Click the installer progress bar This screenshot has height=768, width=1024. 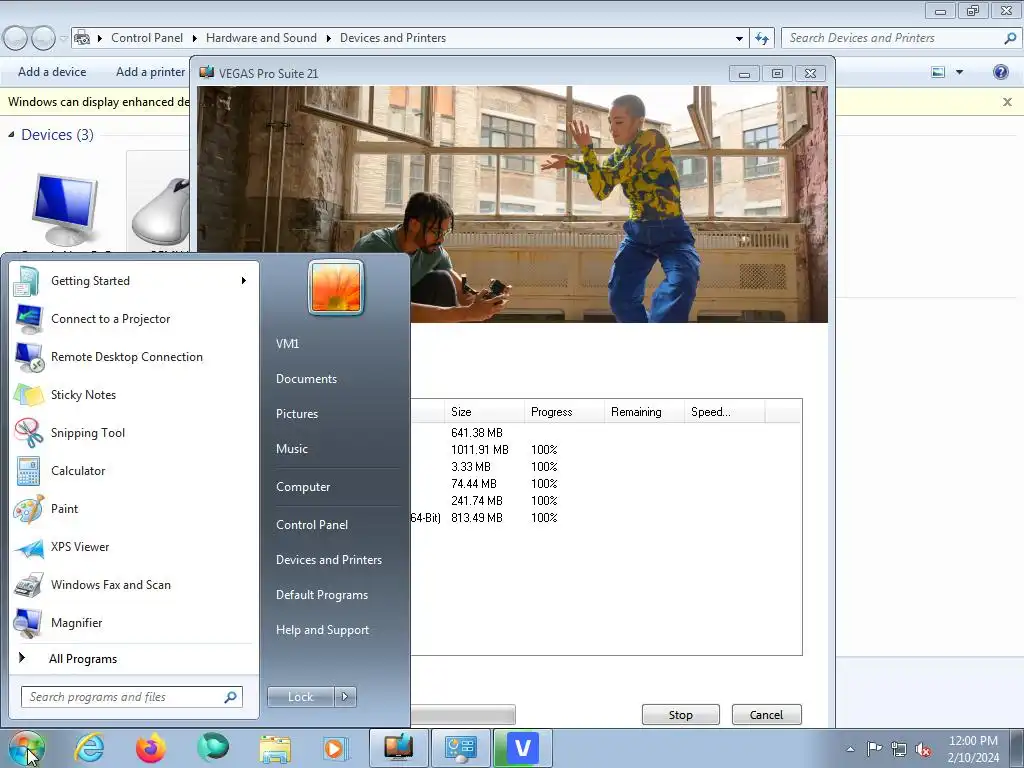pyautogui.click(x=463, y=714)
